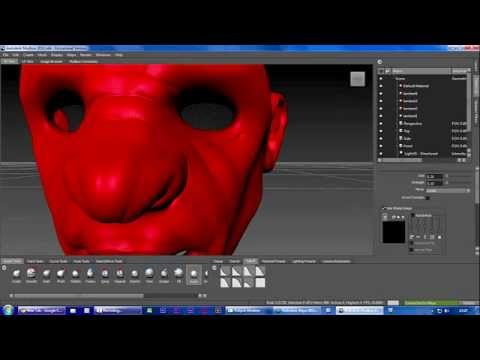Select the Wax sculpt tool

(x=149, y=275)
